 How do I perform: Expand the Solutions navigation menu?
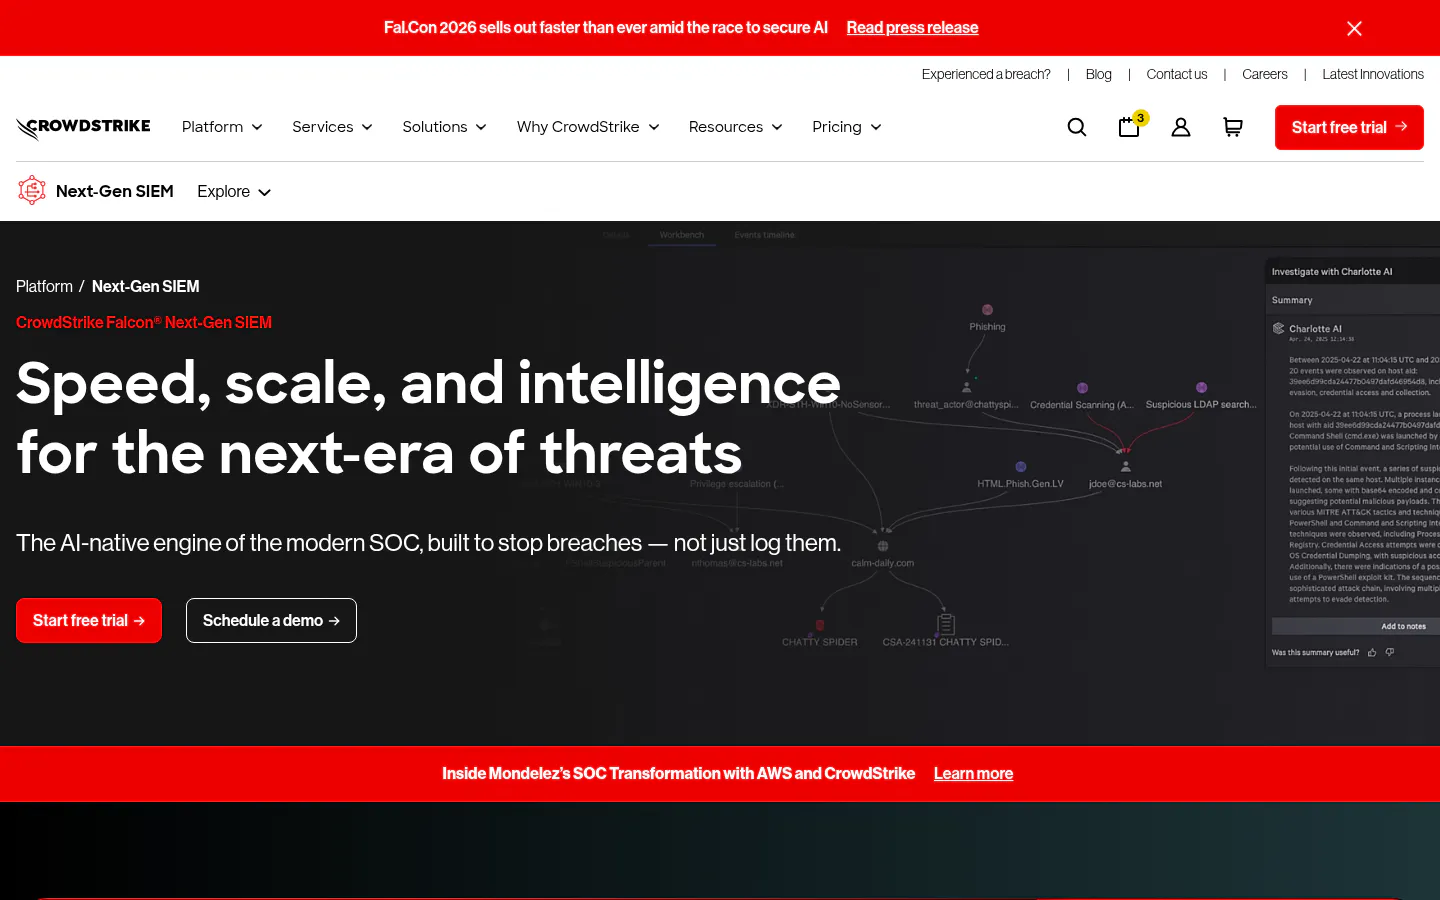[444, 127]
